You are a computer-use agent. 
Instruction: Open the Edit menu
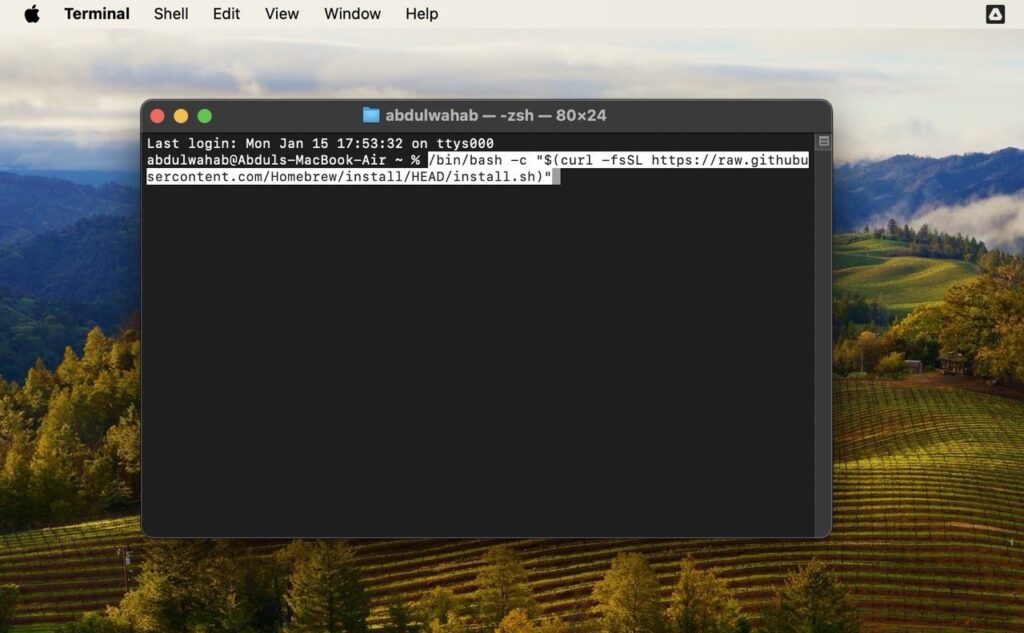pyautogui.click(x=225, y=14)
